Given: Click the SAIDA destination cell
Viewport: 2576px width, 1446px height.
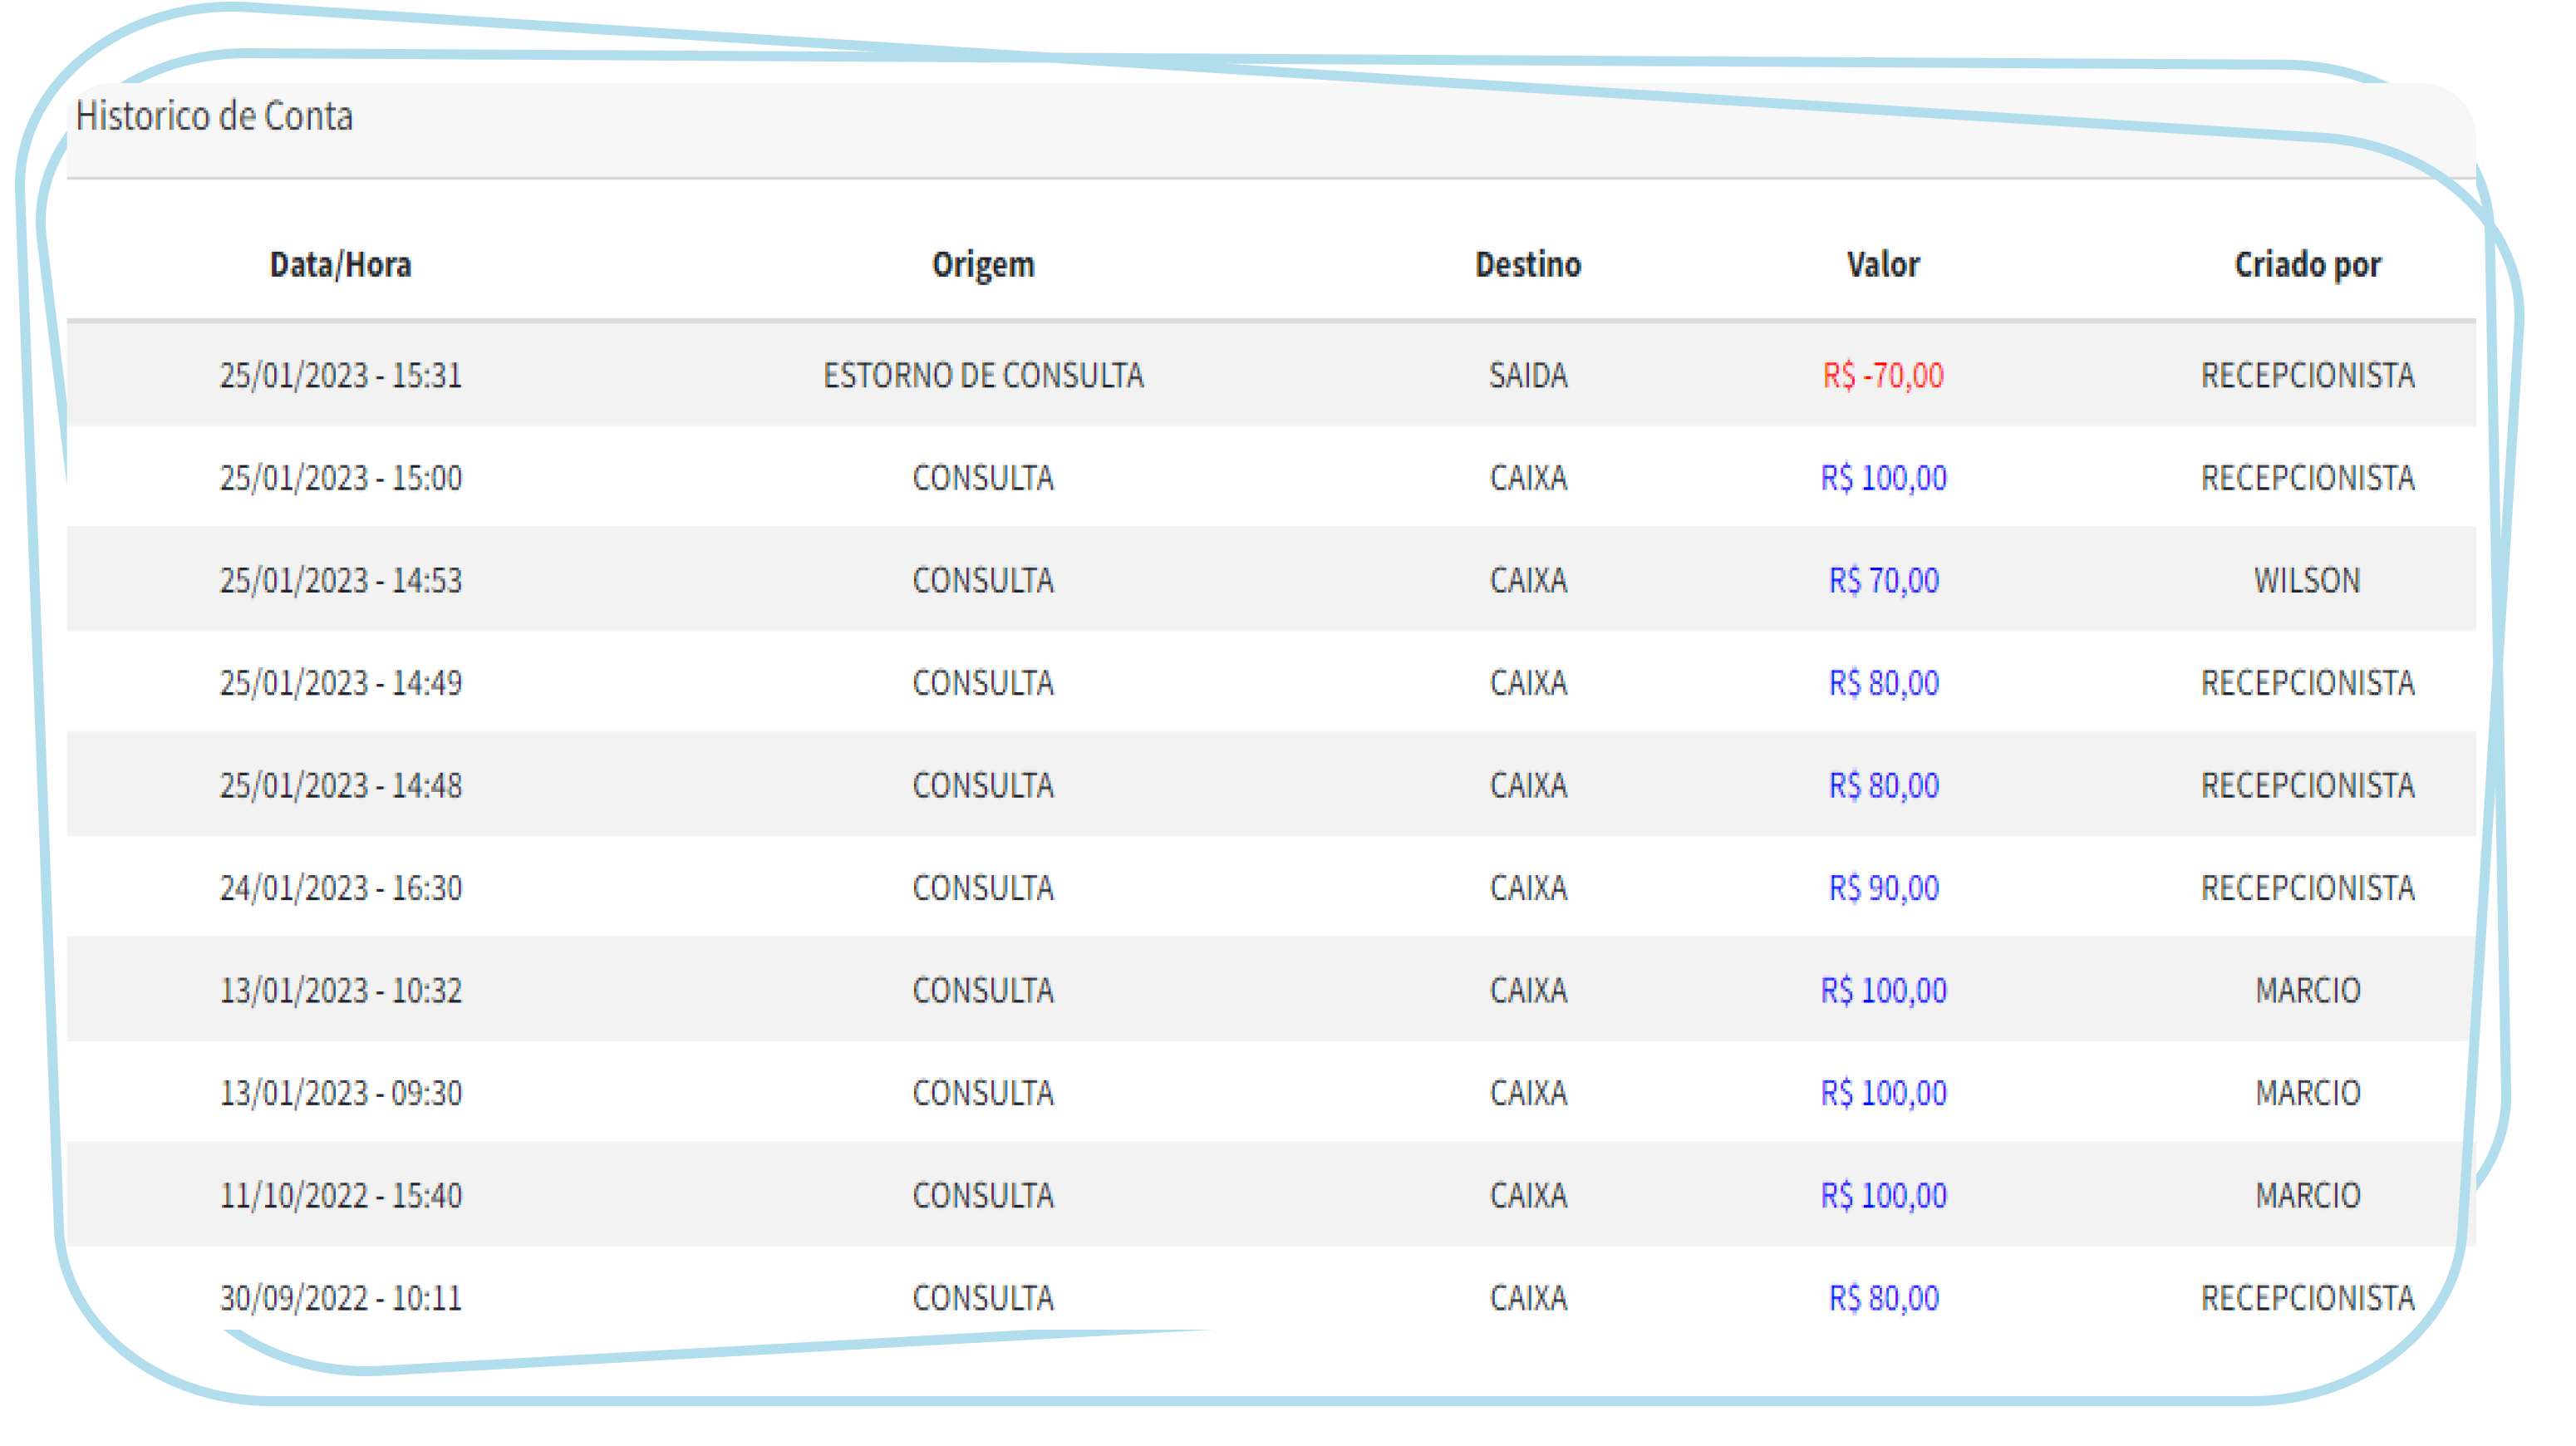Looking at the screenshot, I should [x=1527, y=376].
